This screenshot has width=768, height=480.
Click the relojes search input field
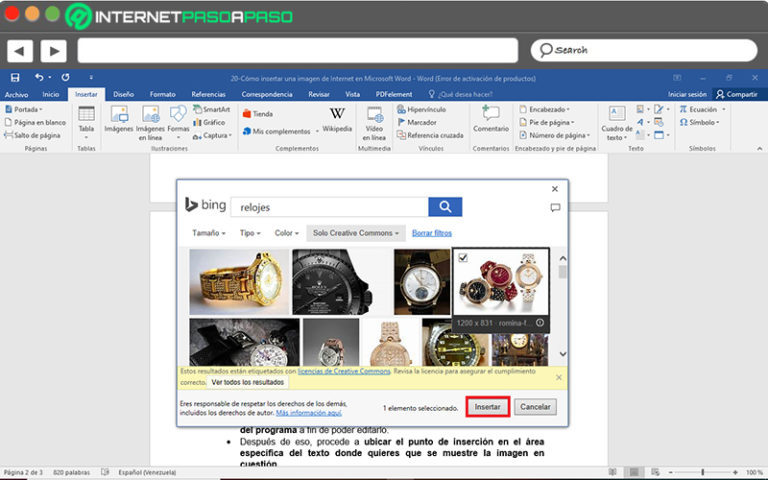(330, 207)
